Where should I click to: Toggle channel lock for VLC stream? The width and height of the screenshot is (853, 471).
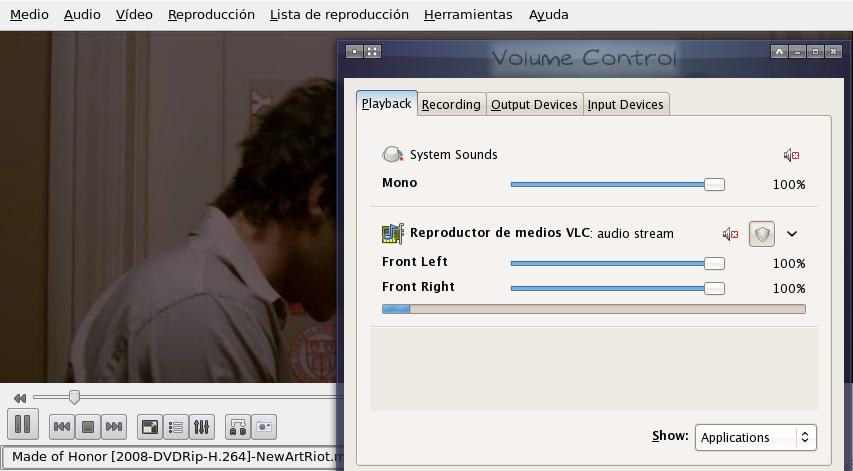point(762,234)
